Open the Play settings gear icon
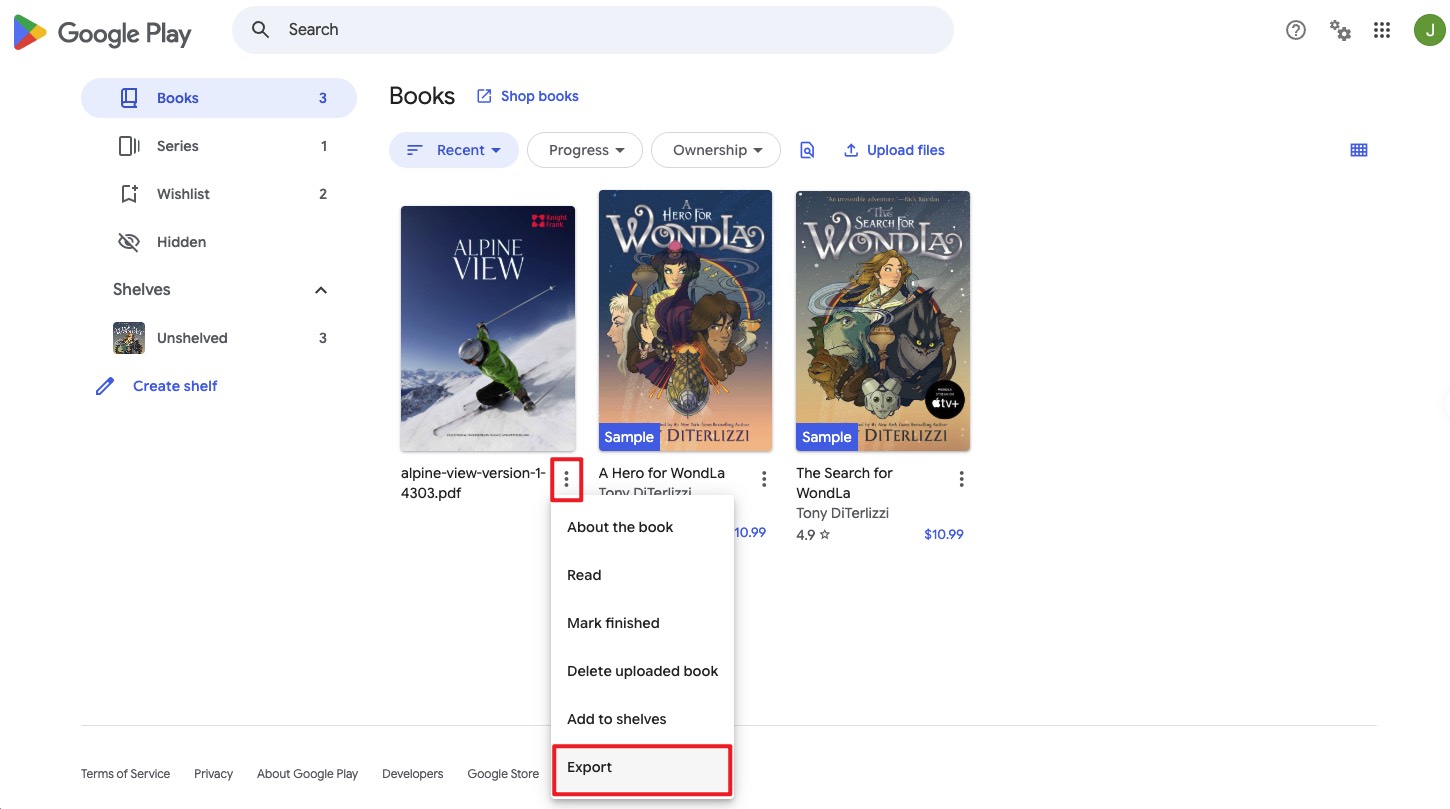Viewport: 1450px width, 809px height. pos(1340,30)
